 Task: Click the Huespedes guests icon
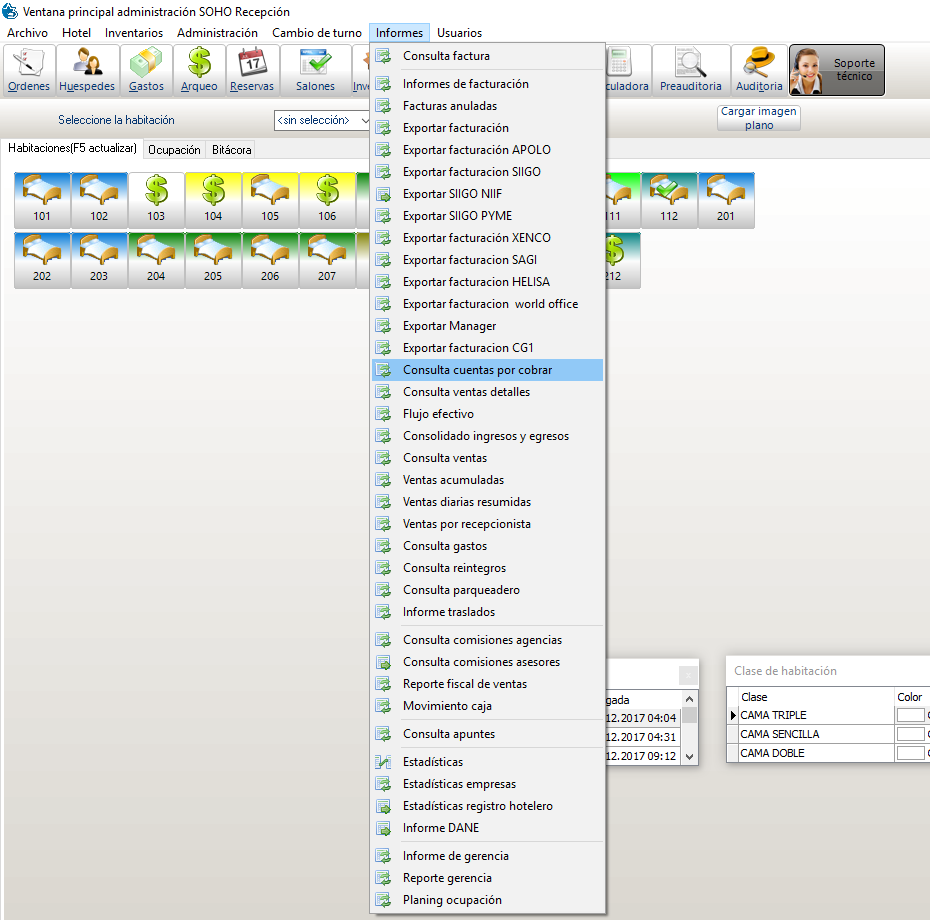[87, 70]
